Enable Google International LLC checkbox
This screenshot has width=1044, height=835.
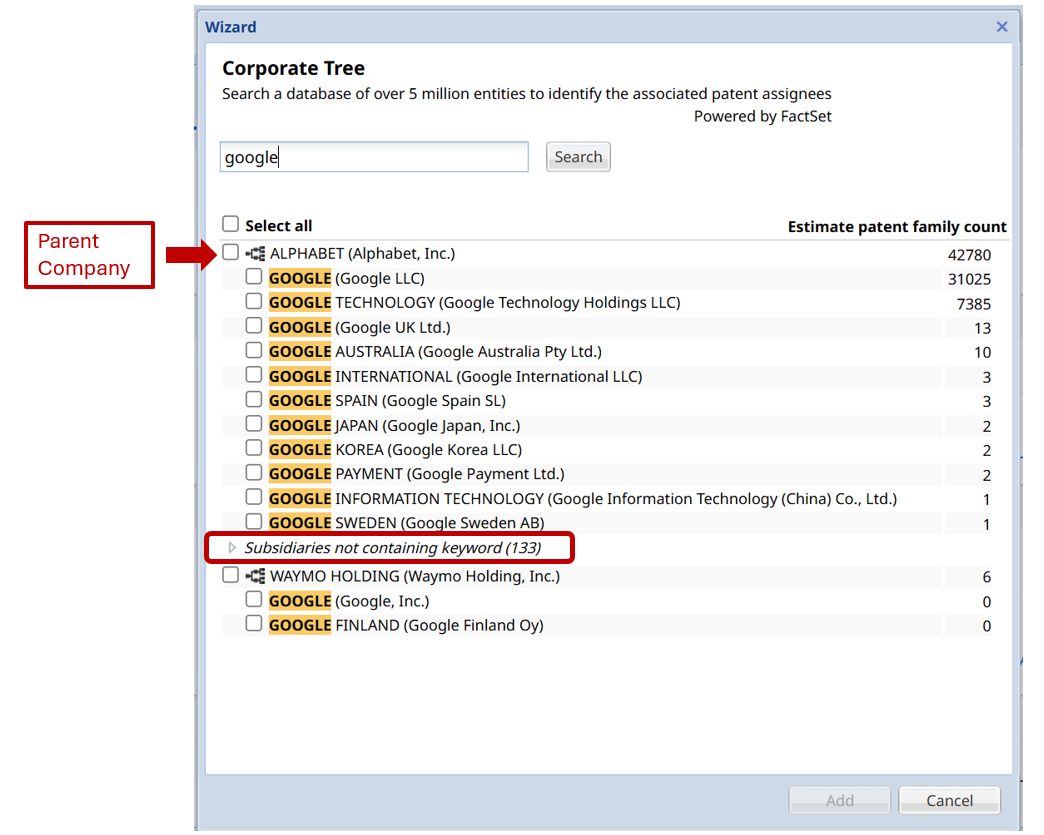(x=254, y=375)
